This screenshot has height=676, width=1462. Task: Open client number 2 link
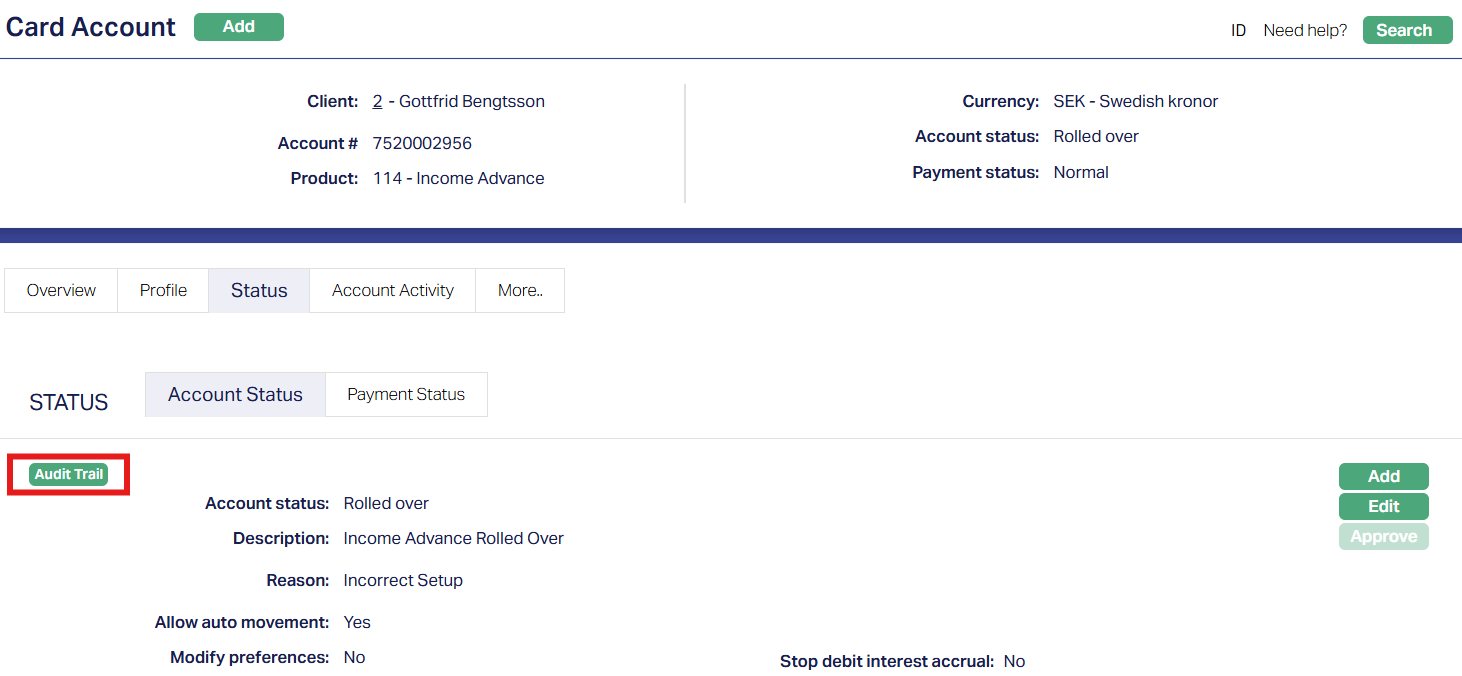click(377, 101)
